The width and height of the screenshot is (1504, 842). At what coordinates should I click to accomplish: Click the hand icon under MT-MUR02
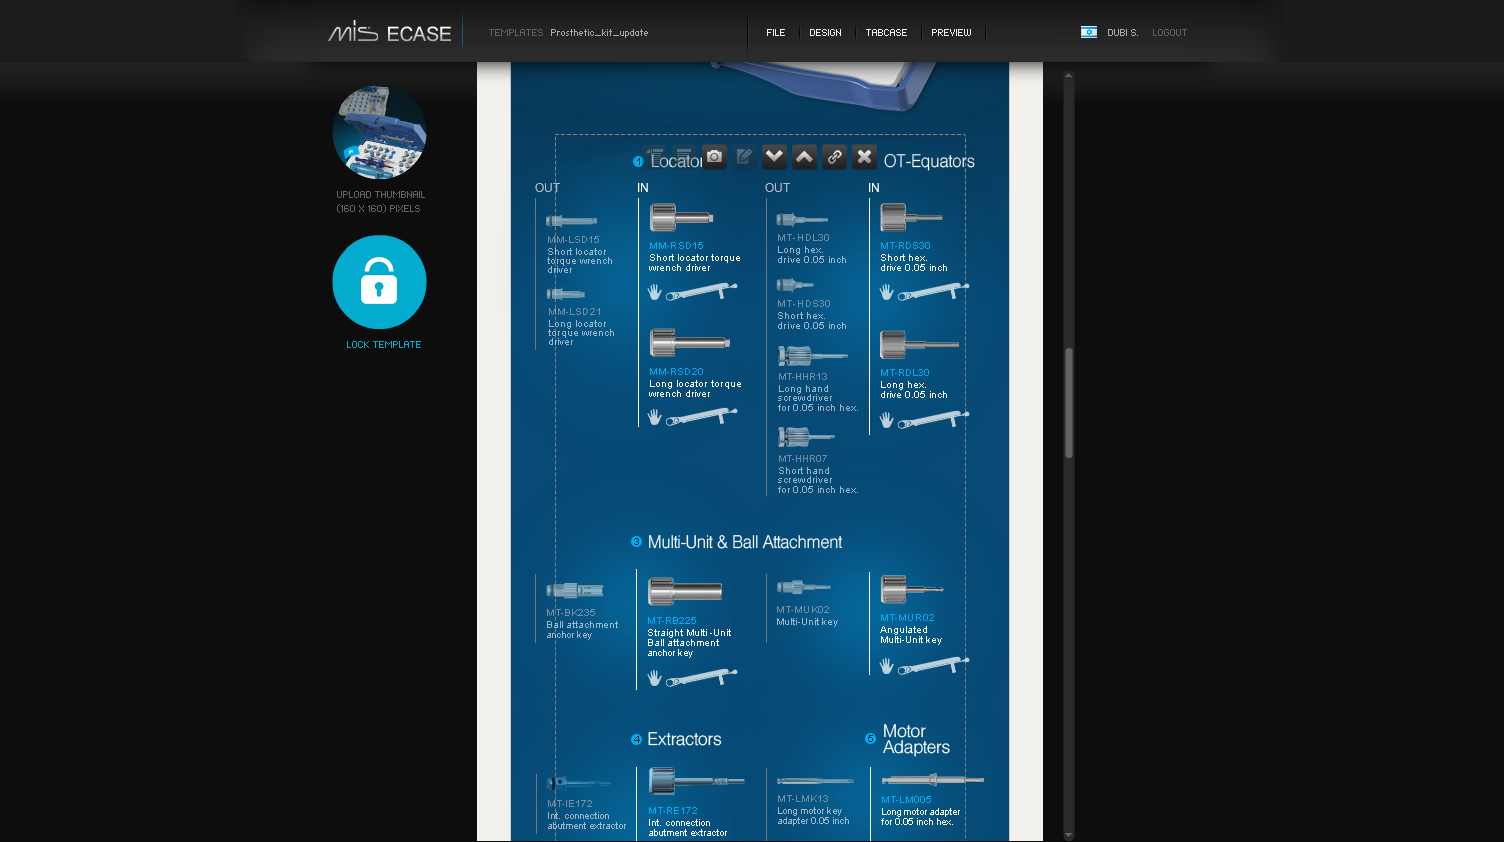pyautogui.click(x=887, y=665)
